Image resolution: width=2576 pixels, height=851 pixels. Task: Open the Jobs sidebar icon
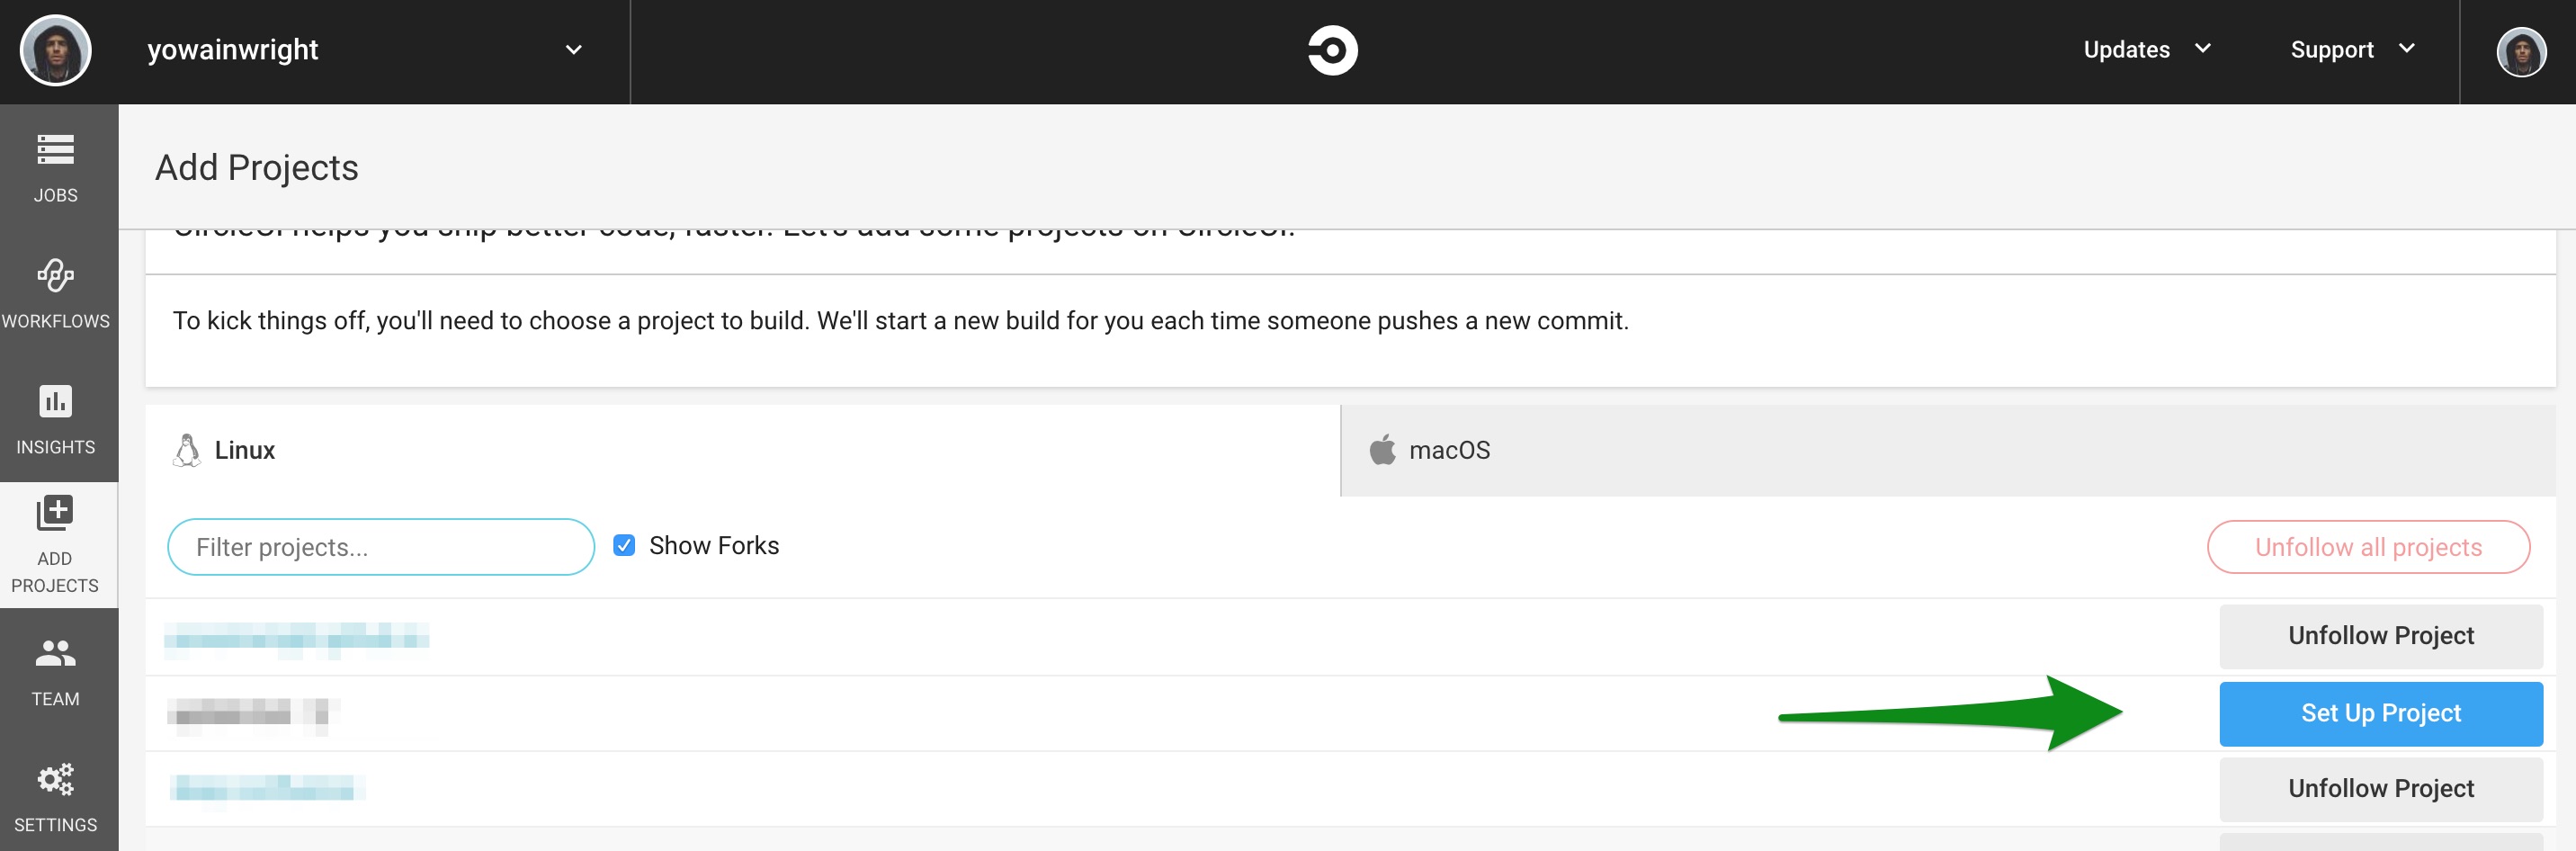coord(56,150)
